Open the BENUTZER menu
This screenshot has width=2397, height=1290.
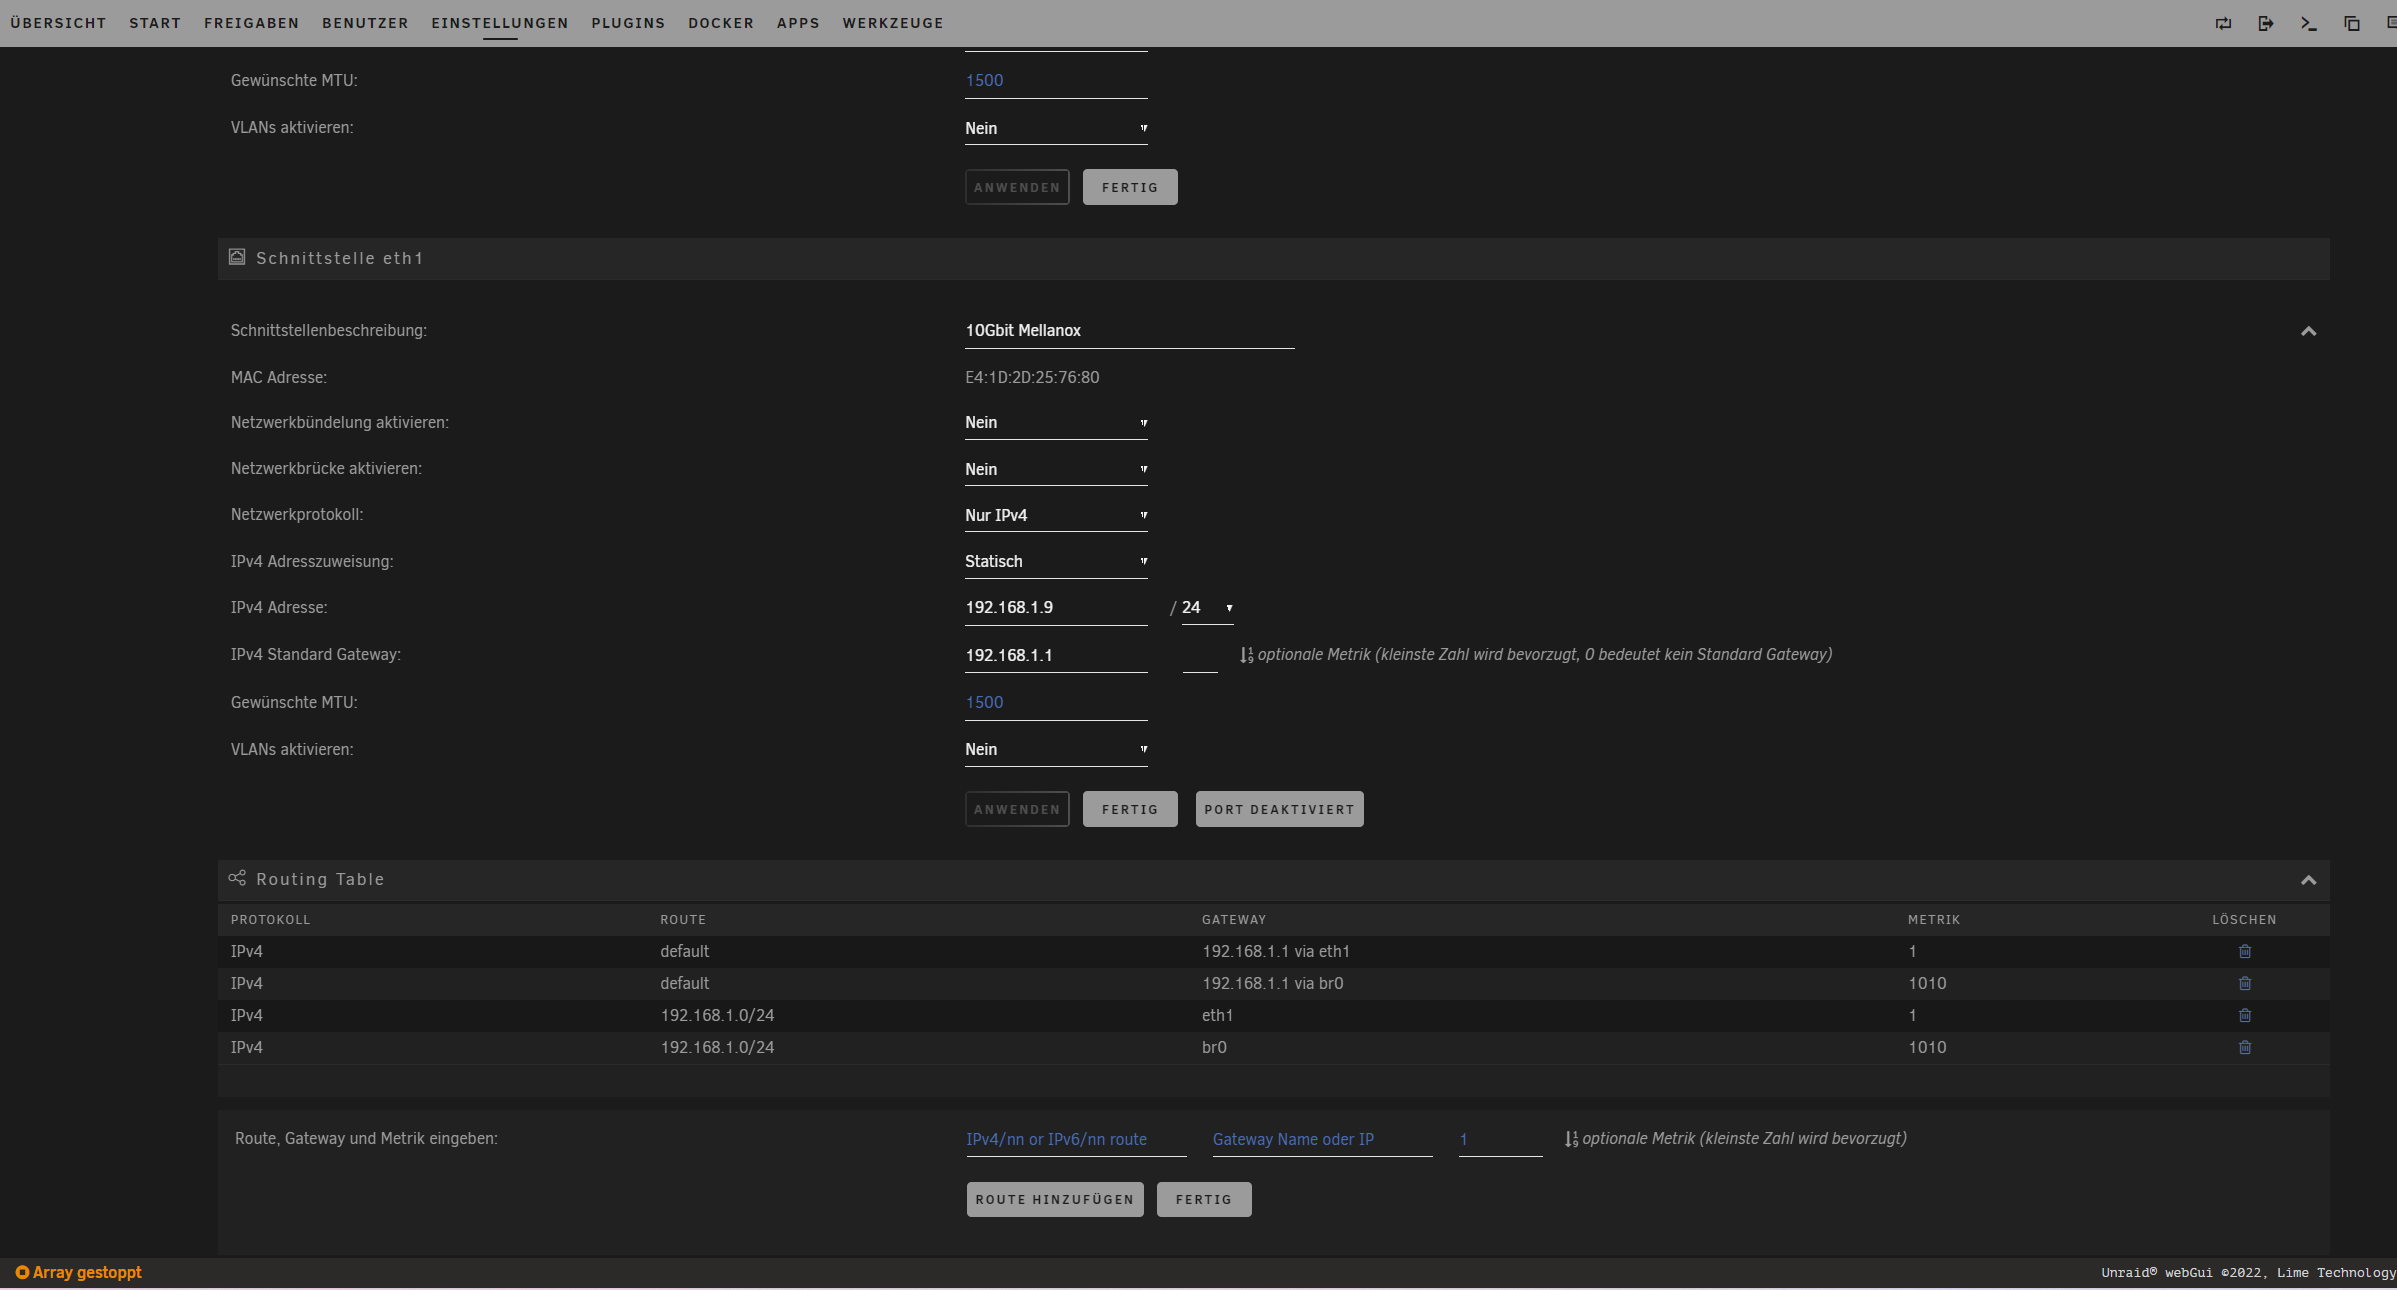tap(365, 23)
